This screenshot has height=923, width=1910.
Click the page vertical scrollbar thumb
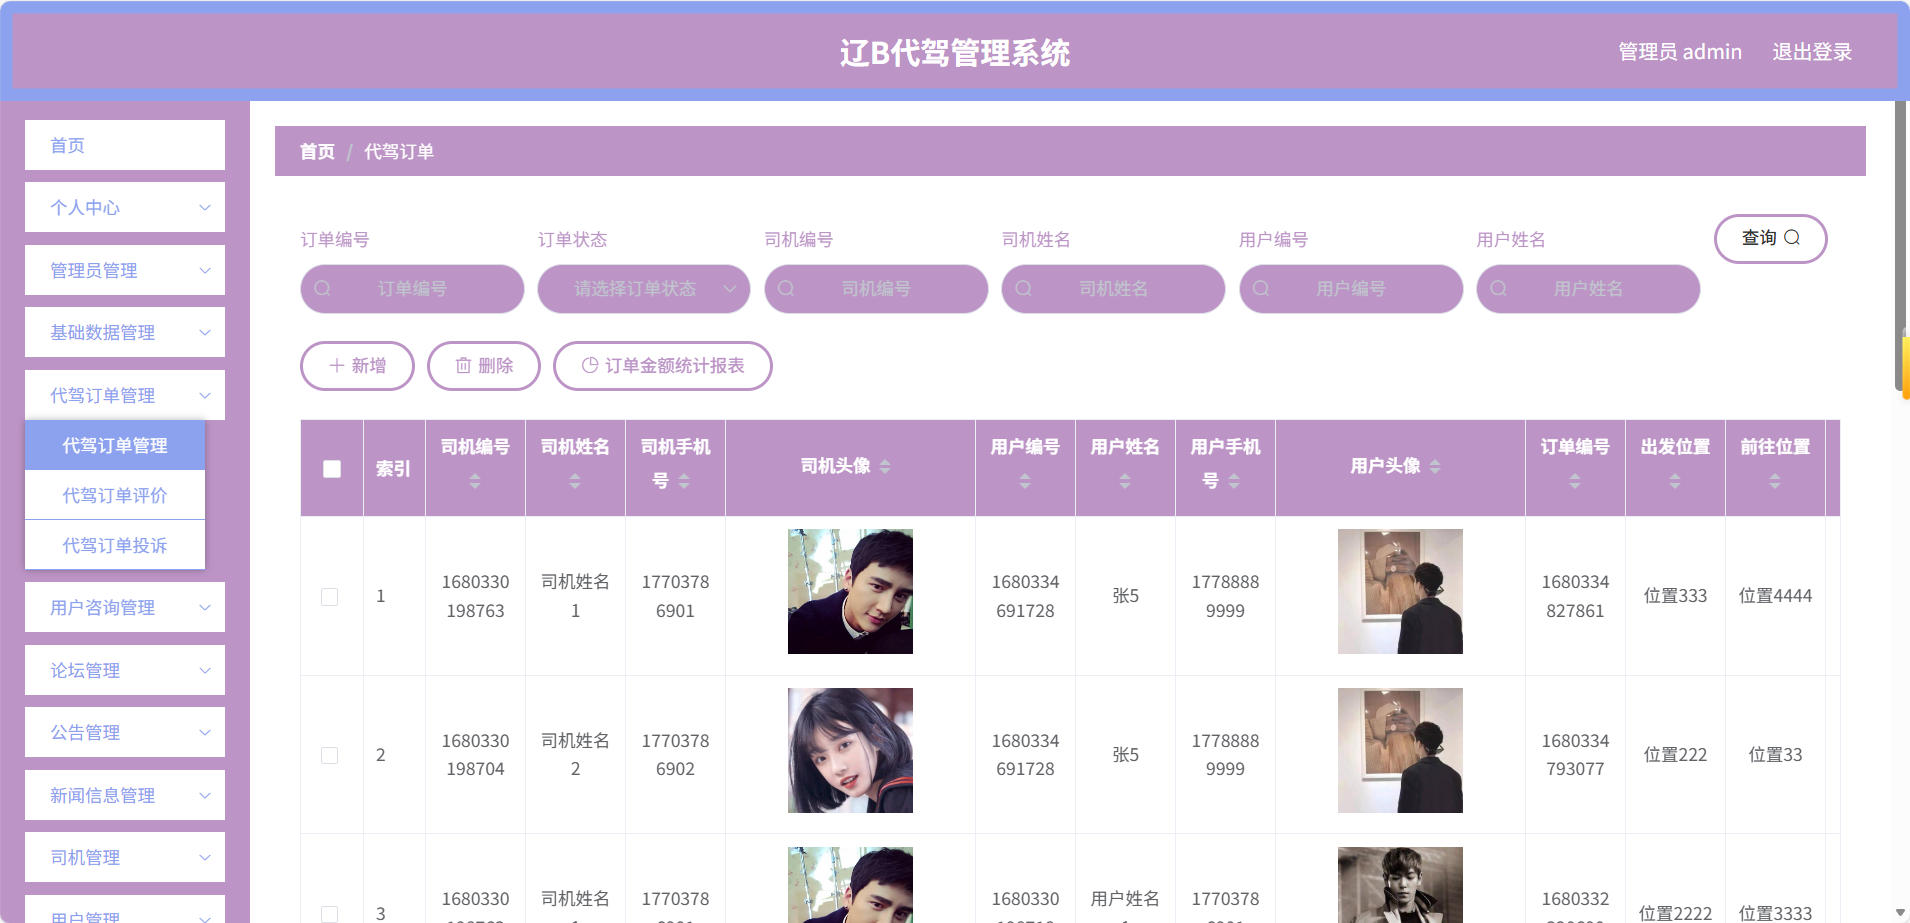click(1902, 245)
